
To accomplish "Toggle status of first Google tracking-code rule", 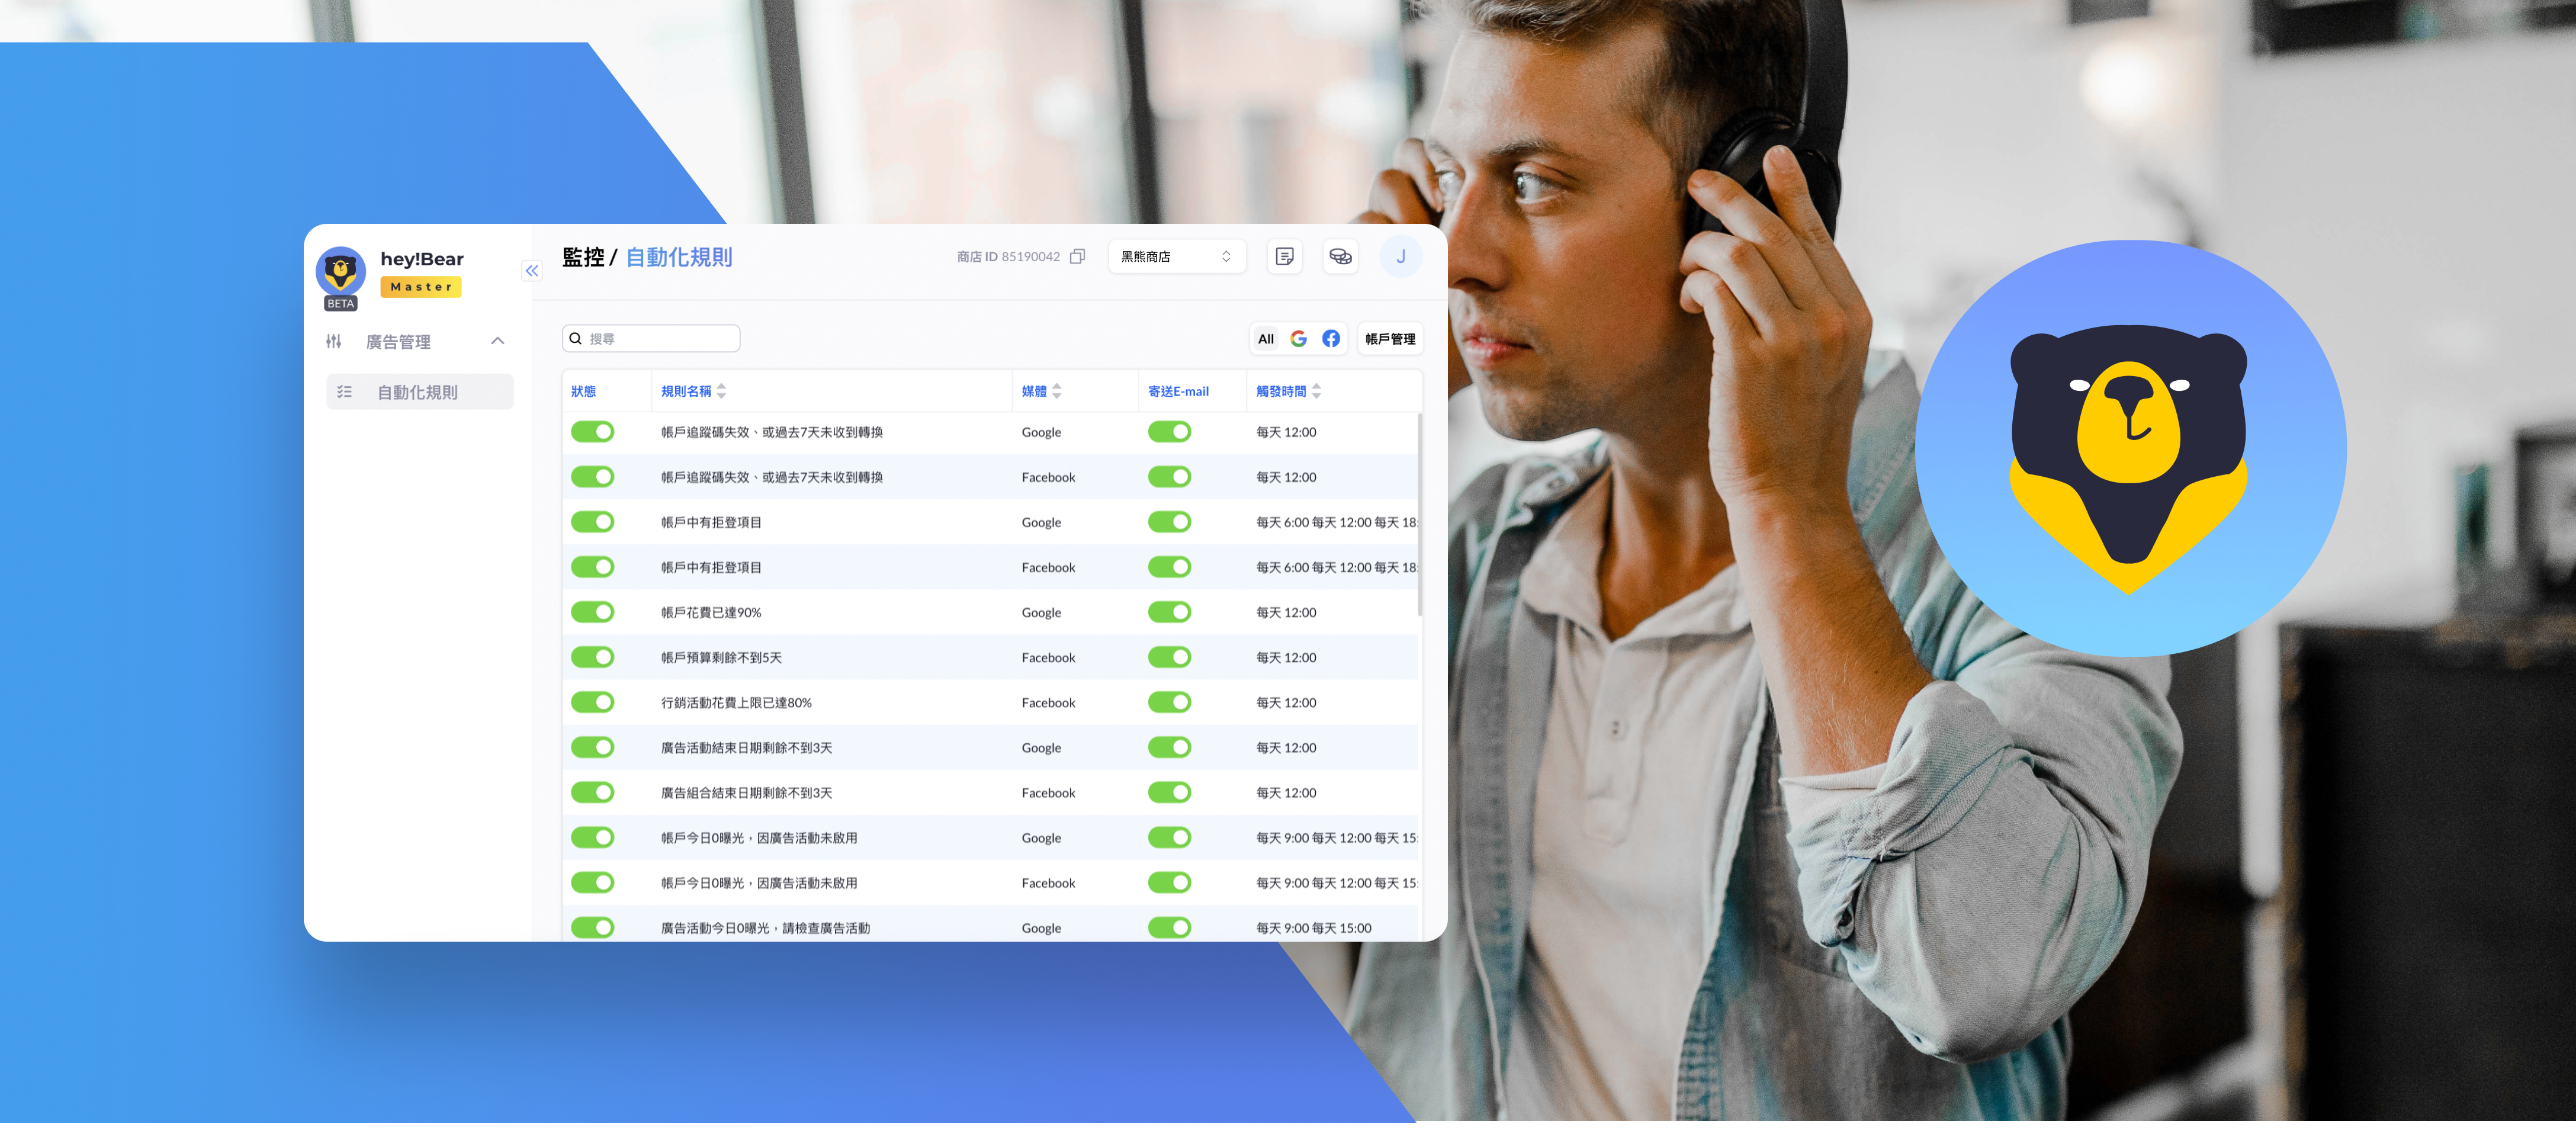I will coord(592,432).
